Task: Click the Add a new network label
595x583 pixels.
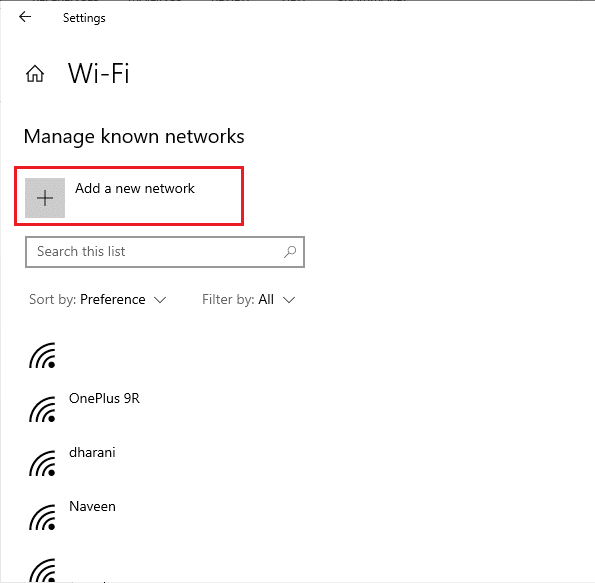Action: tap(135, 188)
